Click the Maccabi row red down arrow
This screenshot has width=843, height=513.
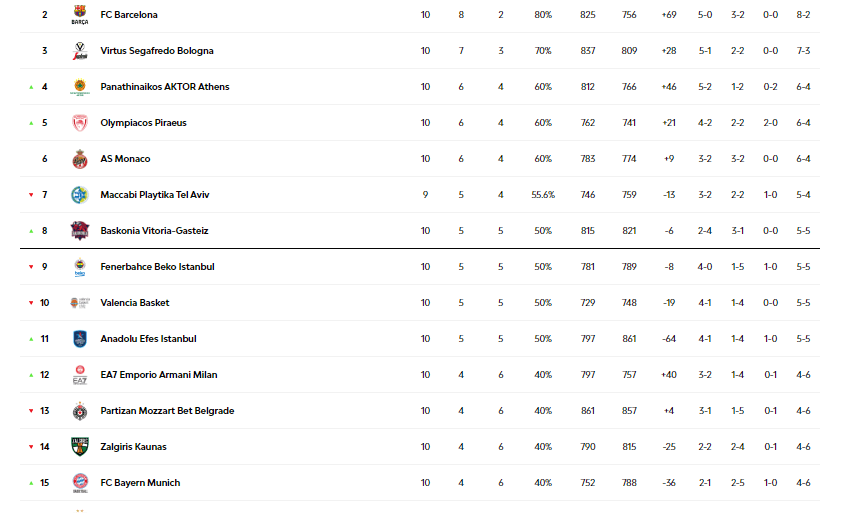[31, 195]
